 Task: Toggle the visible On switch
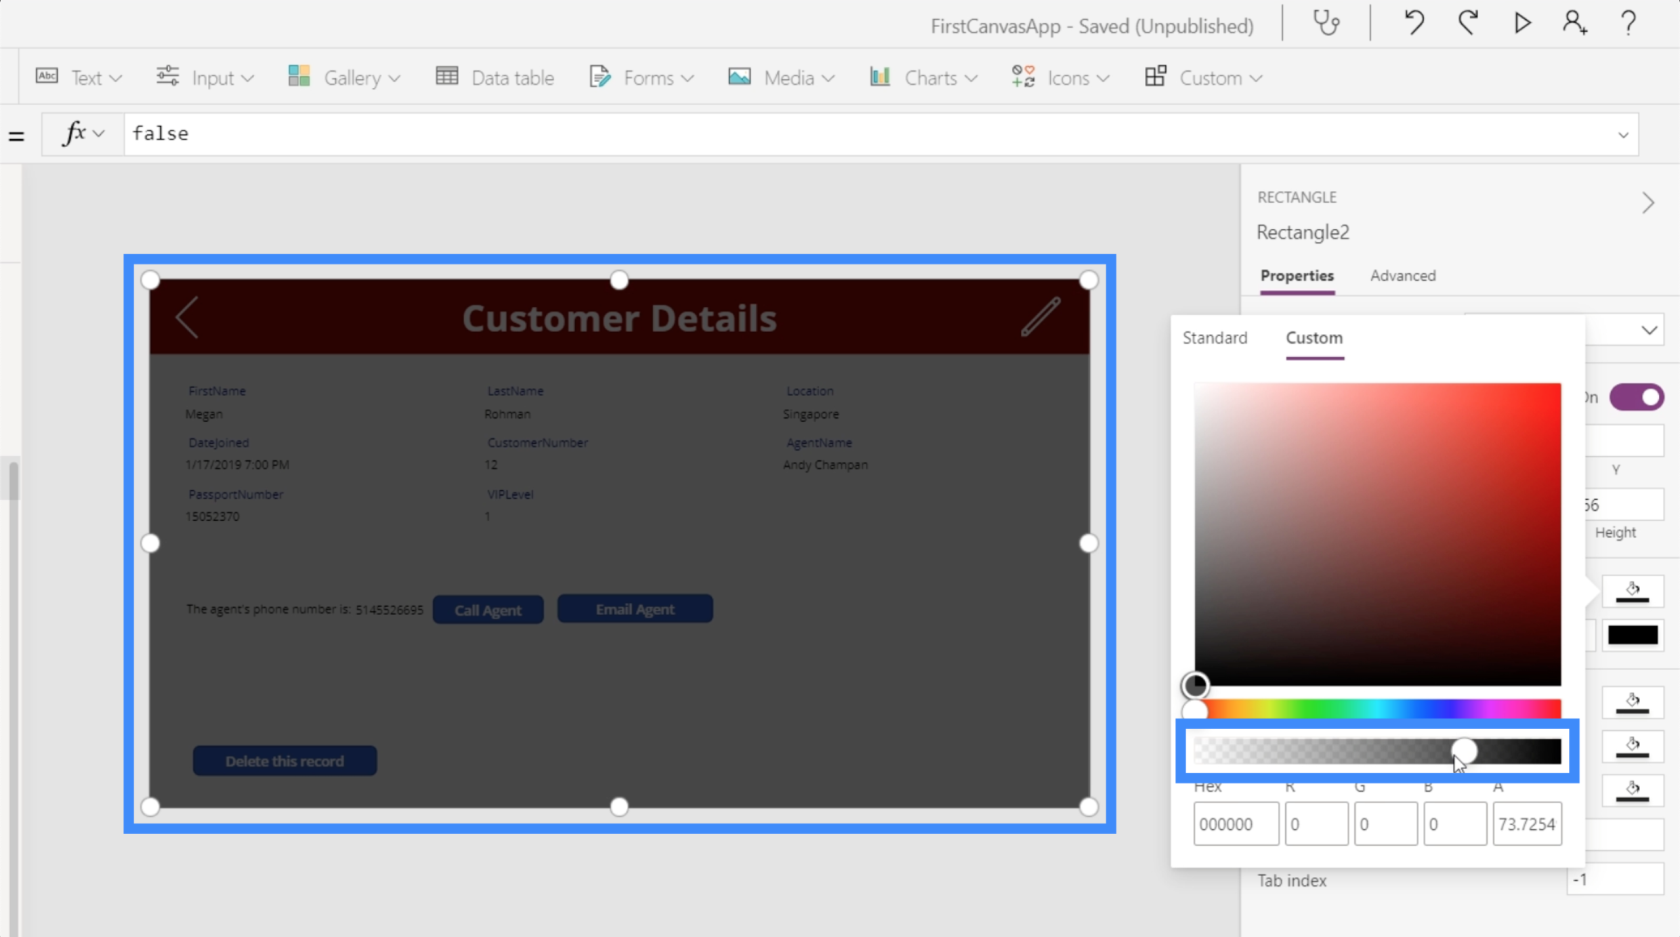click(1637, 397)
